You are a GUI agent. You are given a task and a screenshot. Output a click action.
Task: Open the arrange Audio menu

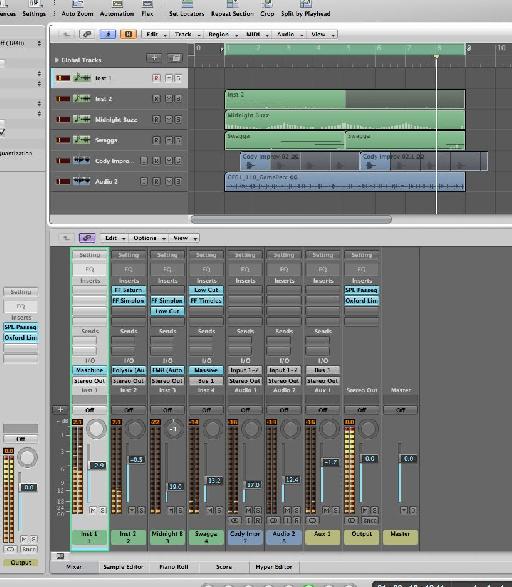[289, 34]
